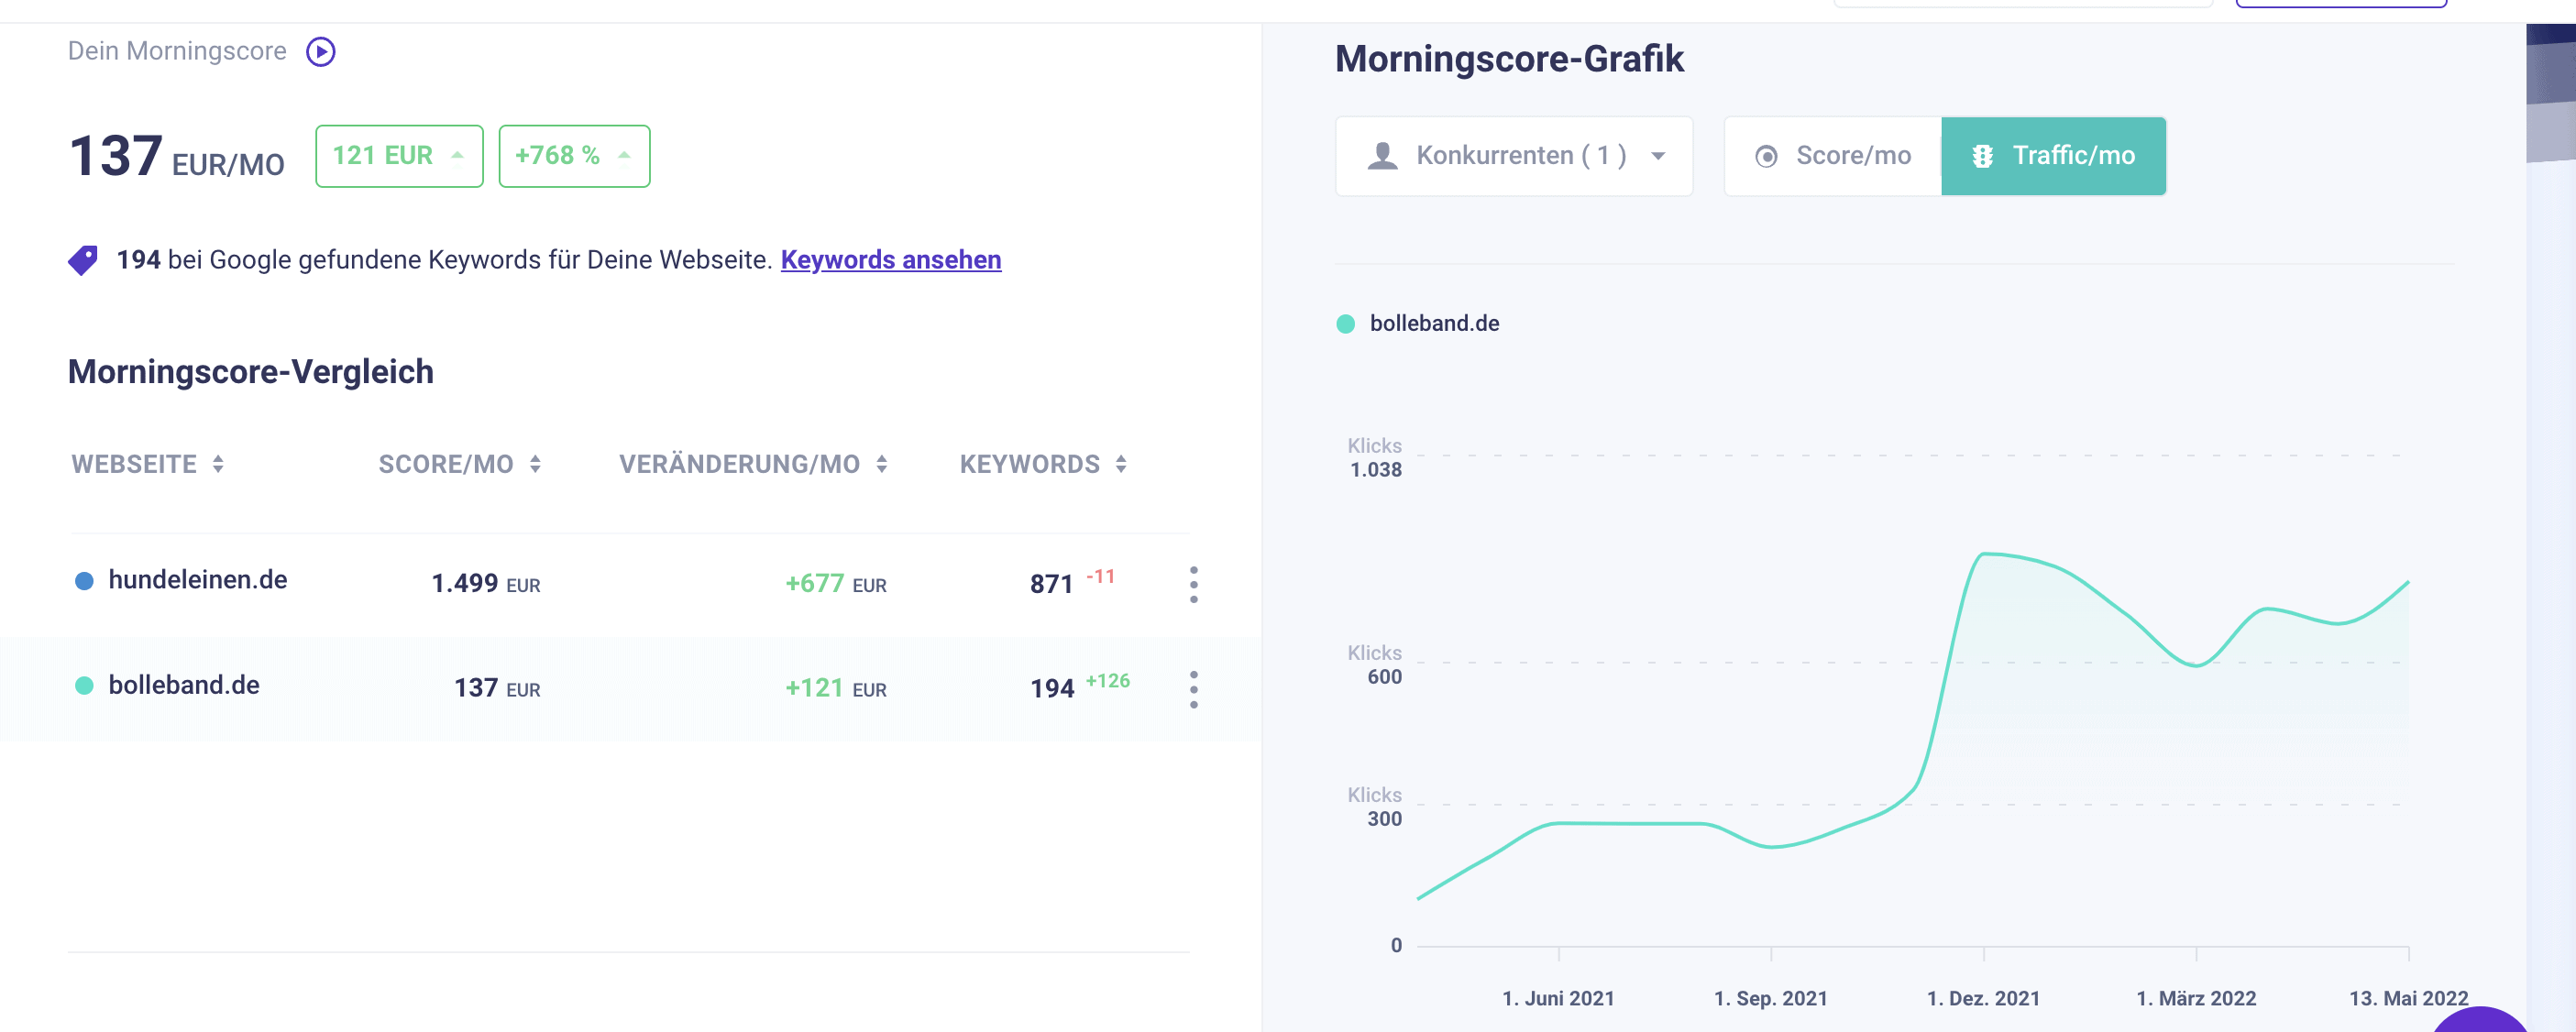The width and height of the screenshot is (2576, 1032).
Task: Click the traffic peak on the graph line
Action: 1985,554
